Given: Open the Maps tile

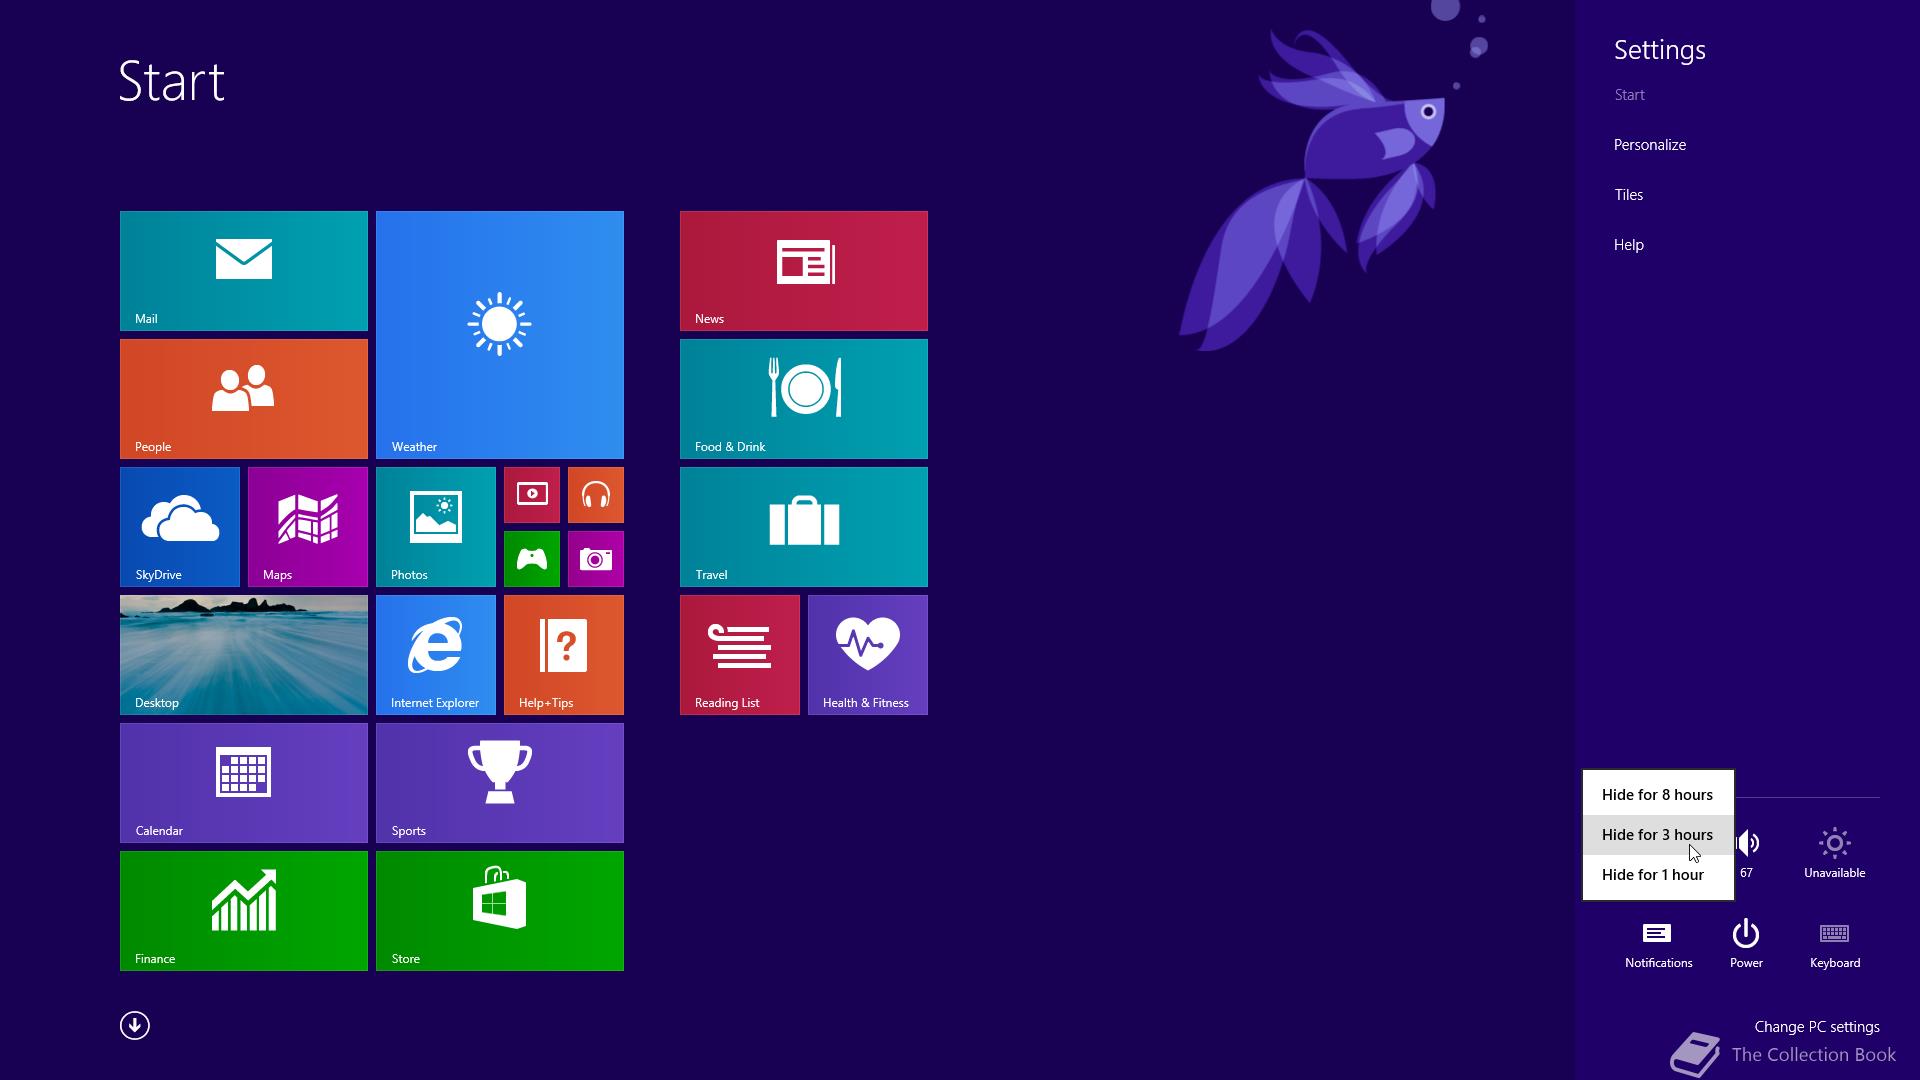Looking at the screenshot, I should [308, 527].
